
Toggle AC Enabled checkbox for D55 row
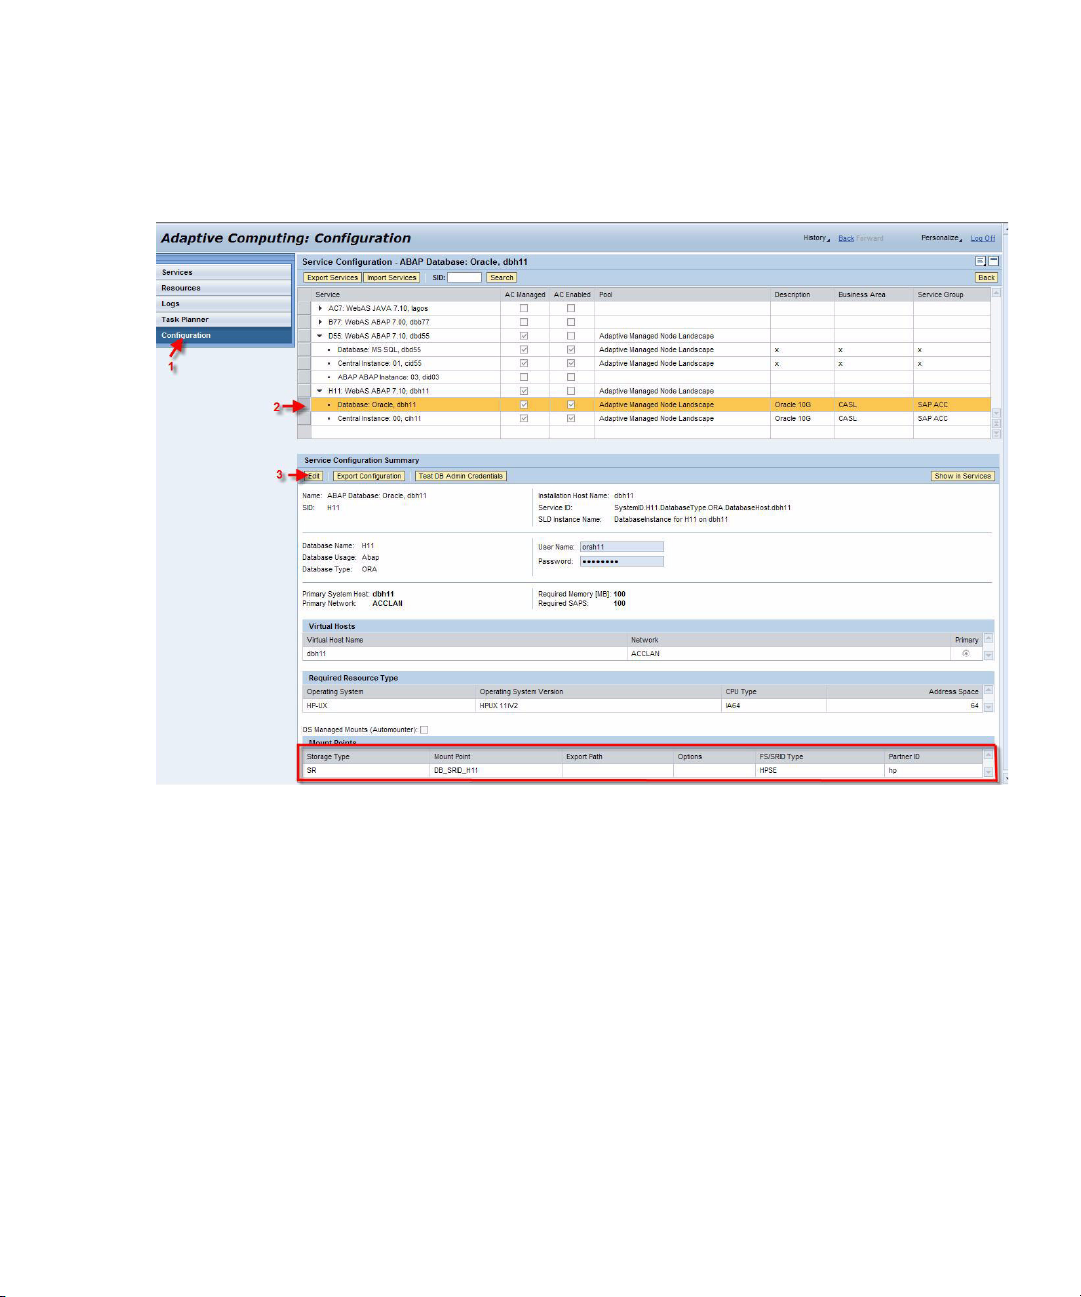pyautogui.click(x=571, y=336)
